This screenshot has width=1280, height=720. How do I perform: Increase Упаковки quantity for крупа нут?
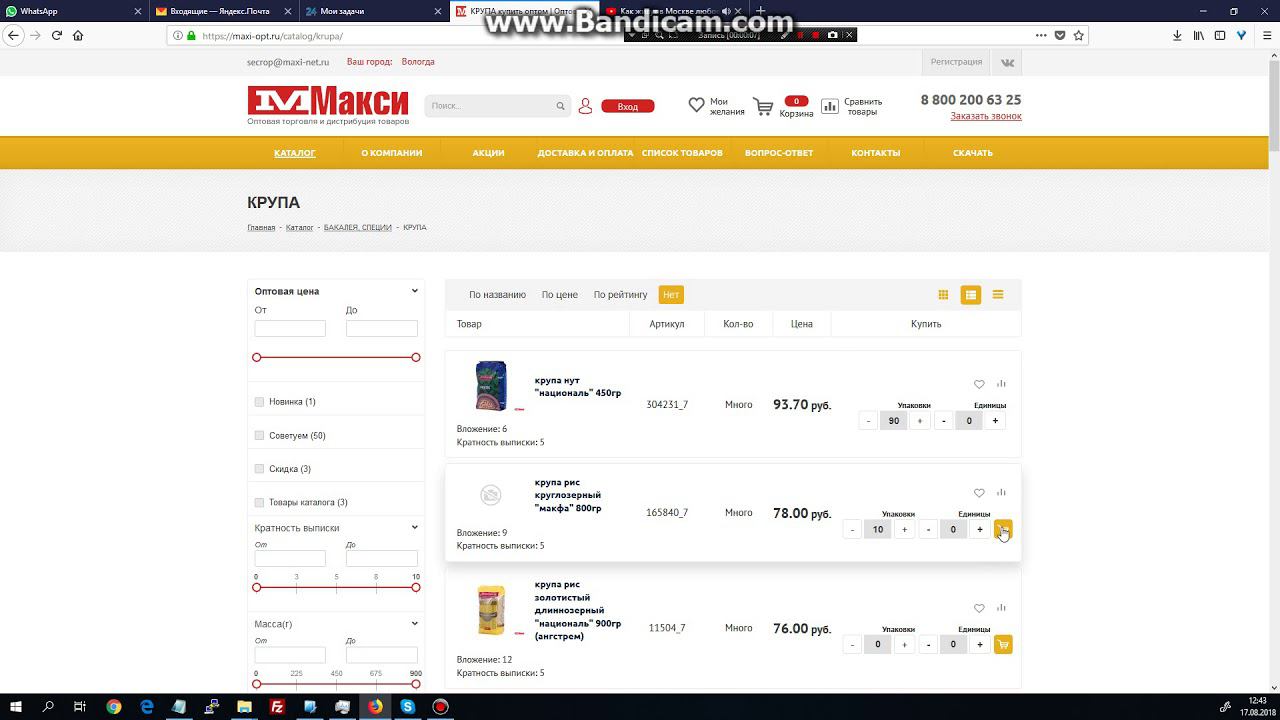click(x=920, y=421)
